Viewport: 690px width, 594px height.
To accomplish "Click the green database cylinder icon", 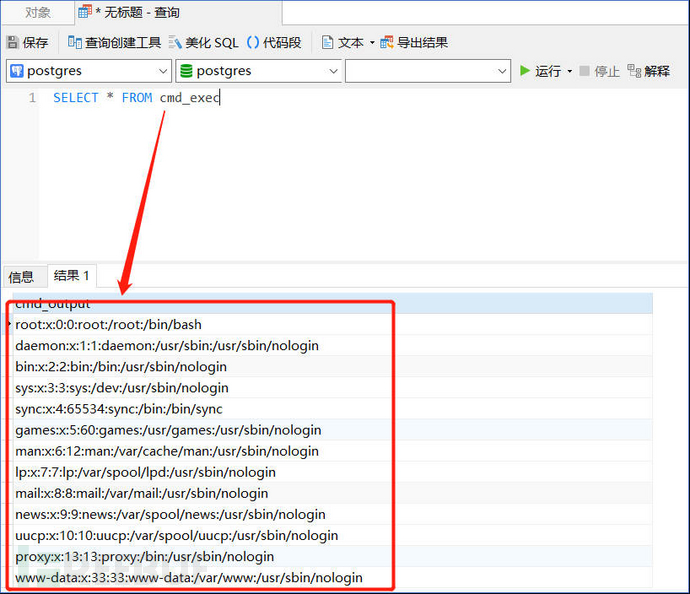I will pyautogui.click(x=186, y=71).
